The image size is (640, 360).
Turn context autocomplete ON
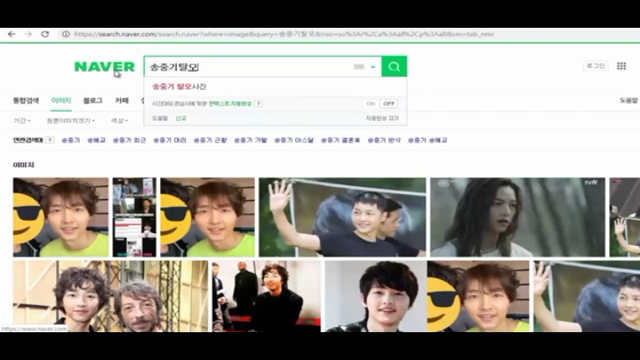tap(371, 104)
